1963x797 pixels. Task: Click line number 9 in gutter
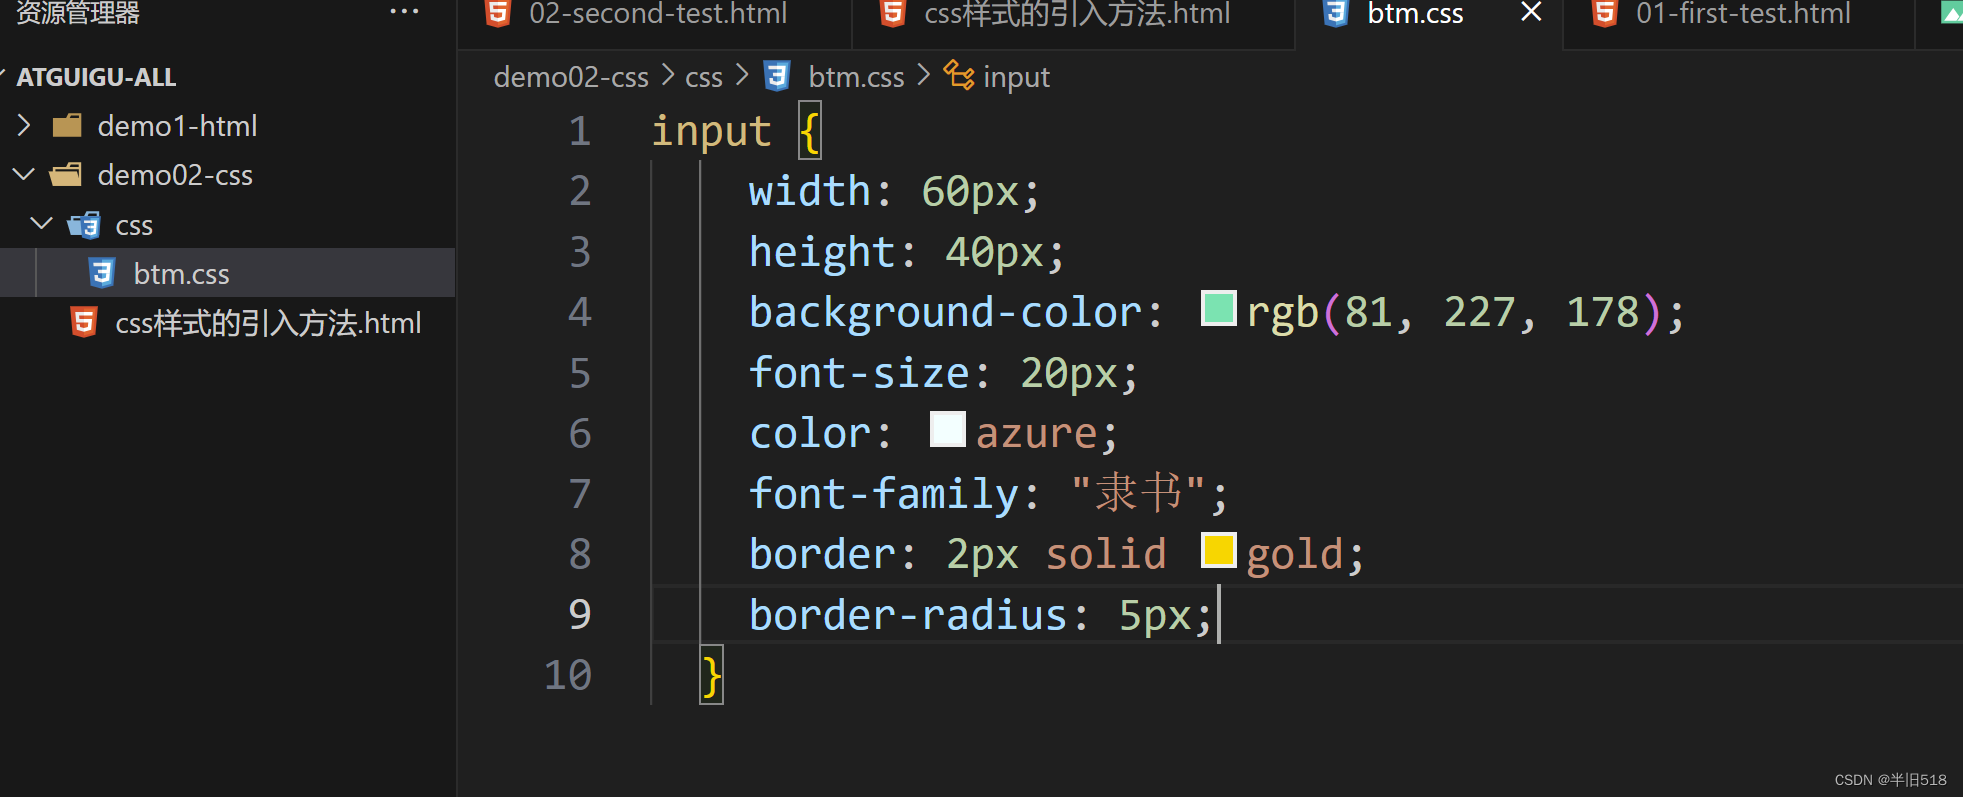click(580, 614)
